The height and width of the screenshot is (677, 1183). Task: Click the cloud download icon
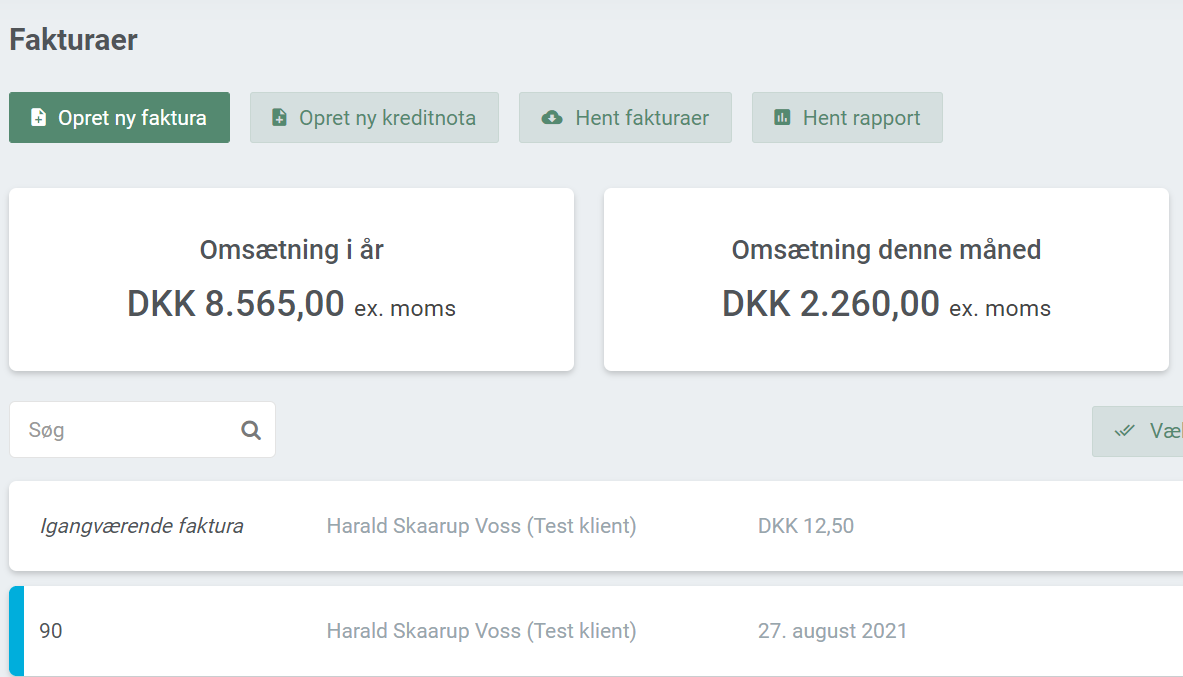click(551, 118)
